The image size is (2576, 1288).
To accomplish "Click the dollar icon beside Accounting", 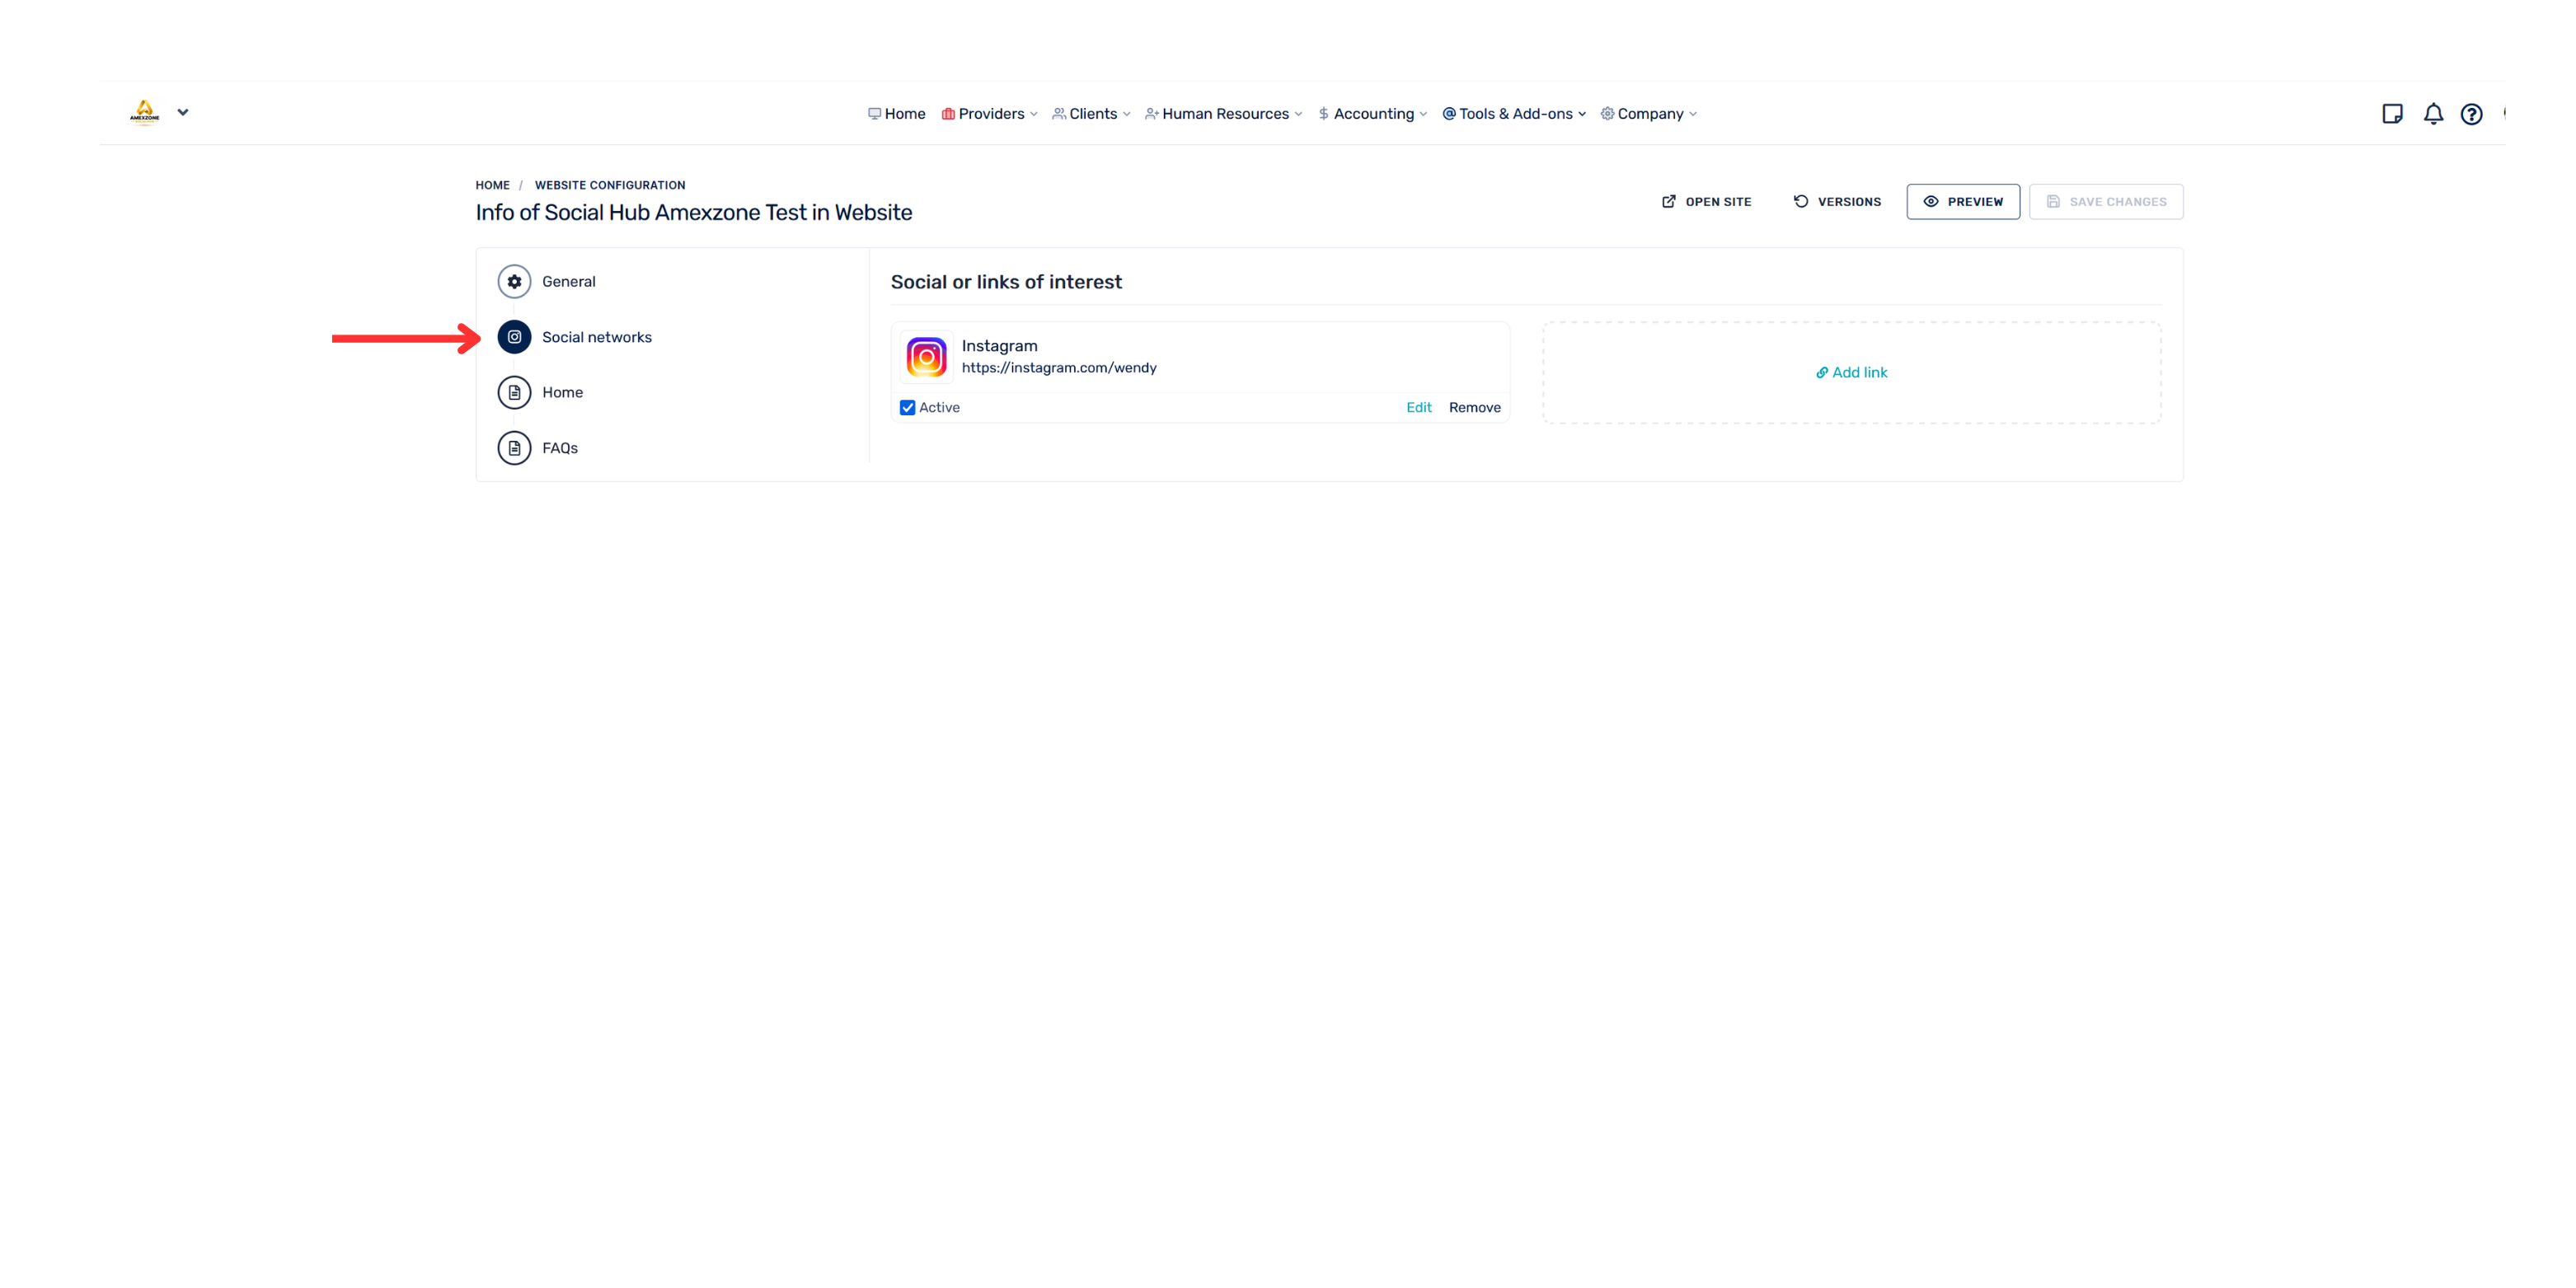I will click(x=1323, y=114).
